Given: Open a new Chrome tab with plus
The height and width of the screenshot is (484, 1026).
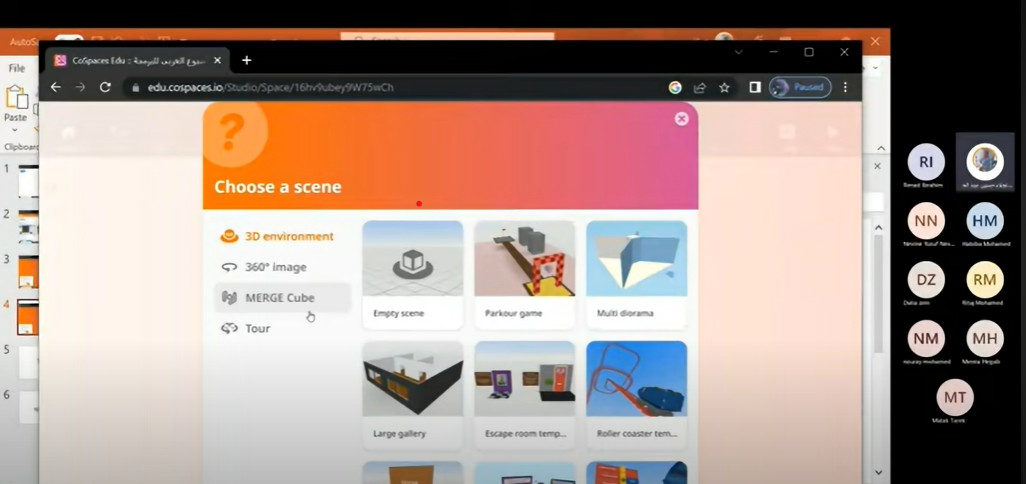Looking at the screenshot, I should point(246,60).
